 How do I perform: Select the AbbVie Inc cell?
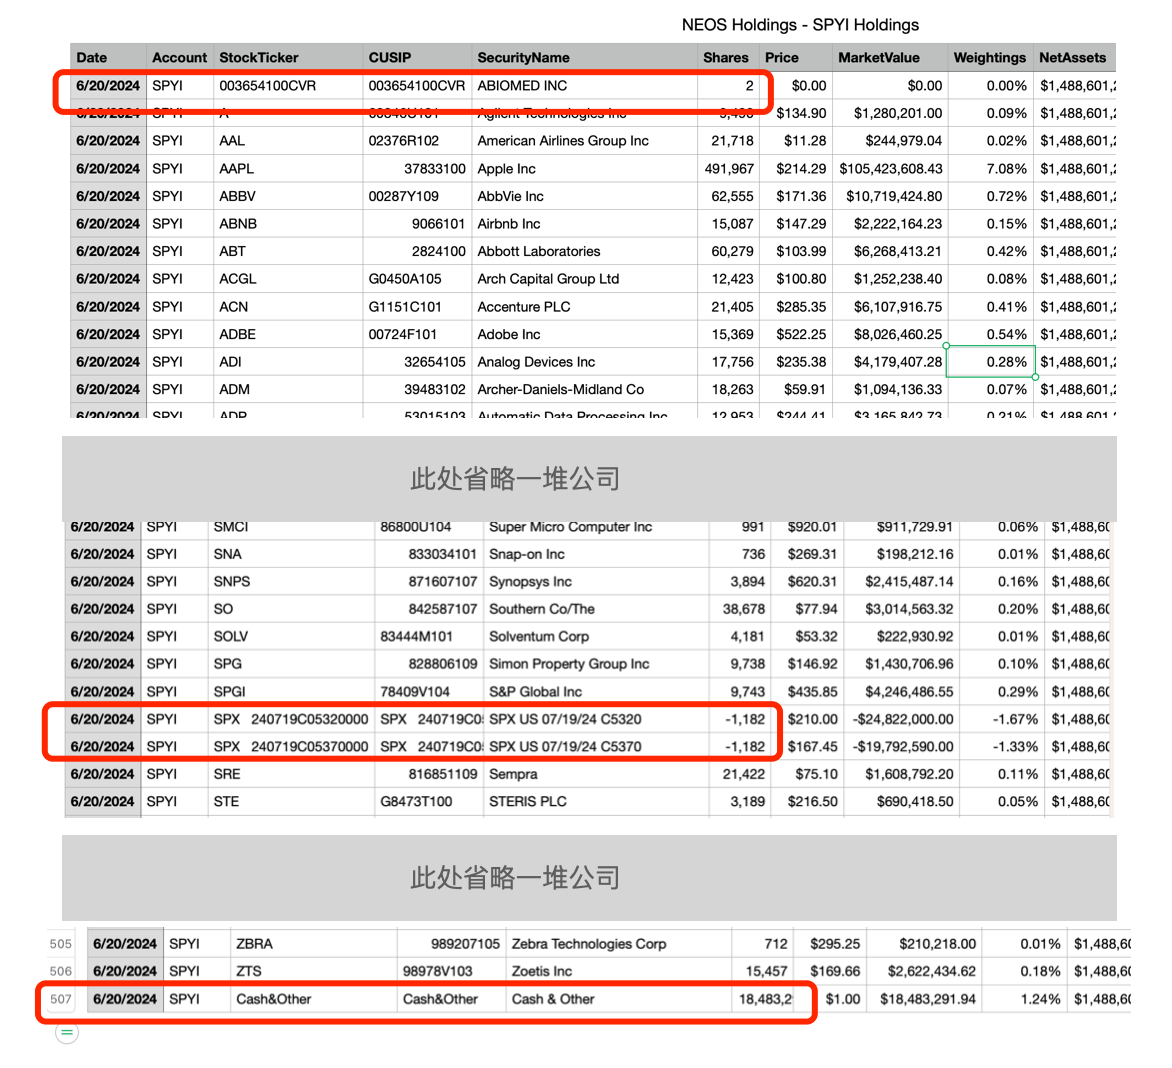[585, 197]
